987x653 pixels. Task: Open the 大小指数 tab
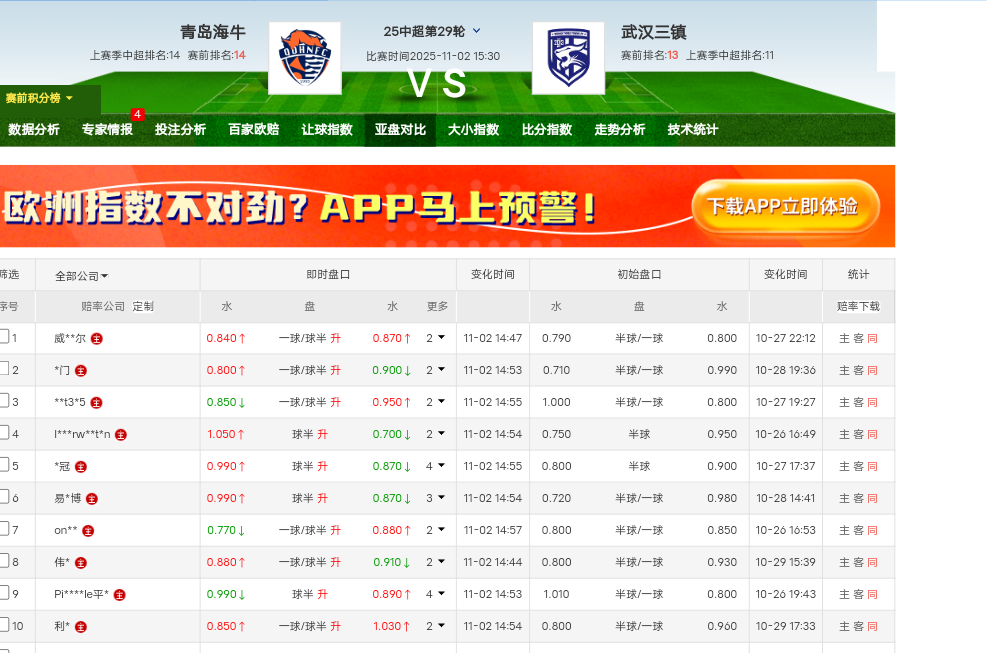coord(473,129)
